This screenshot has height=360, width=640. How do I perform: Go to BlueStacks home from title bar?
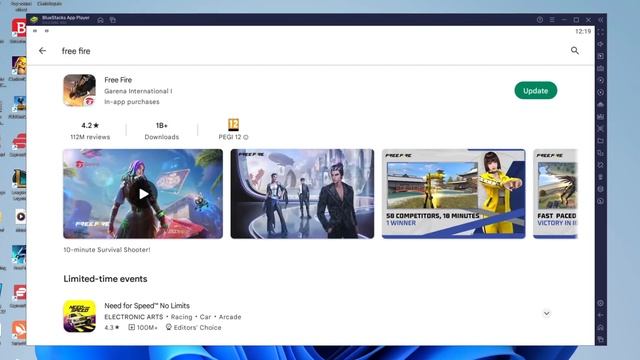100,20
